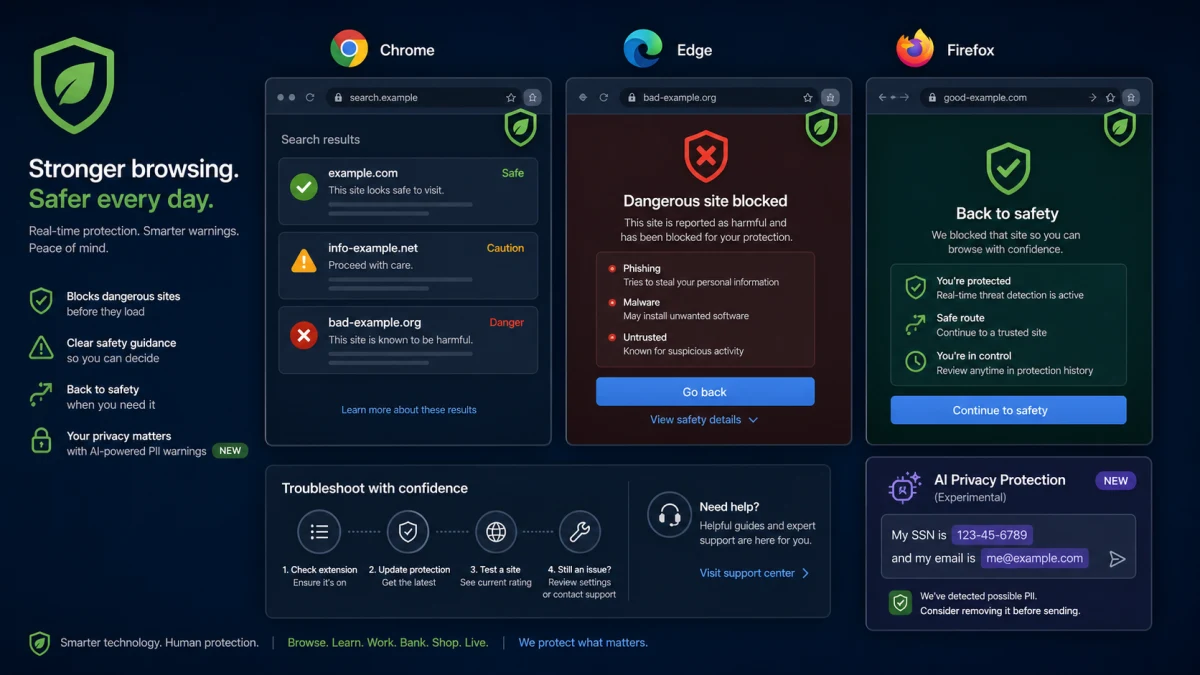The height and width of the screenshot is (675, 1200).
Task: Open the extension button in Edge toolbar
Action: coord(830,98)
